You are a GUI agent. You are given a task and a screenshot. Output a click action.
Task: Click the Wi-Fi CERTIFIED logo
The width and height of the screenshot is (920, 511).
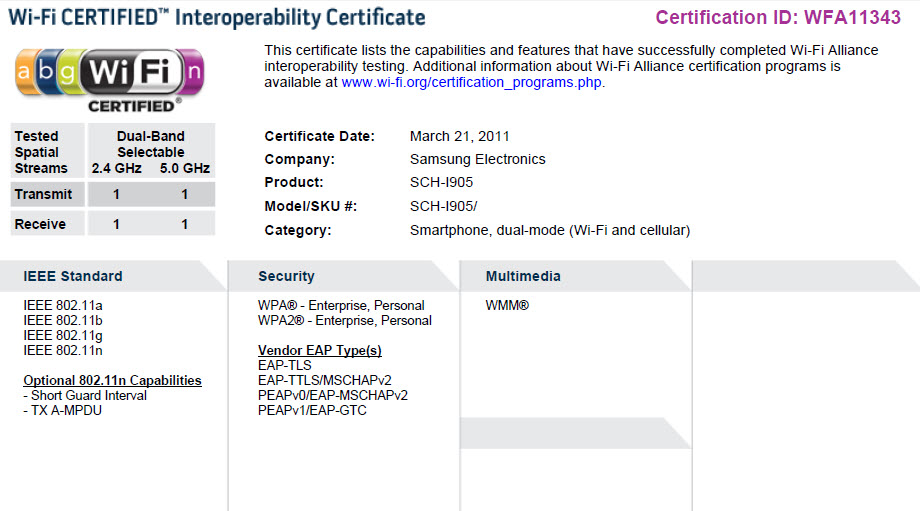pyautogui.click(x=109, y=77)
